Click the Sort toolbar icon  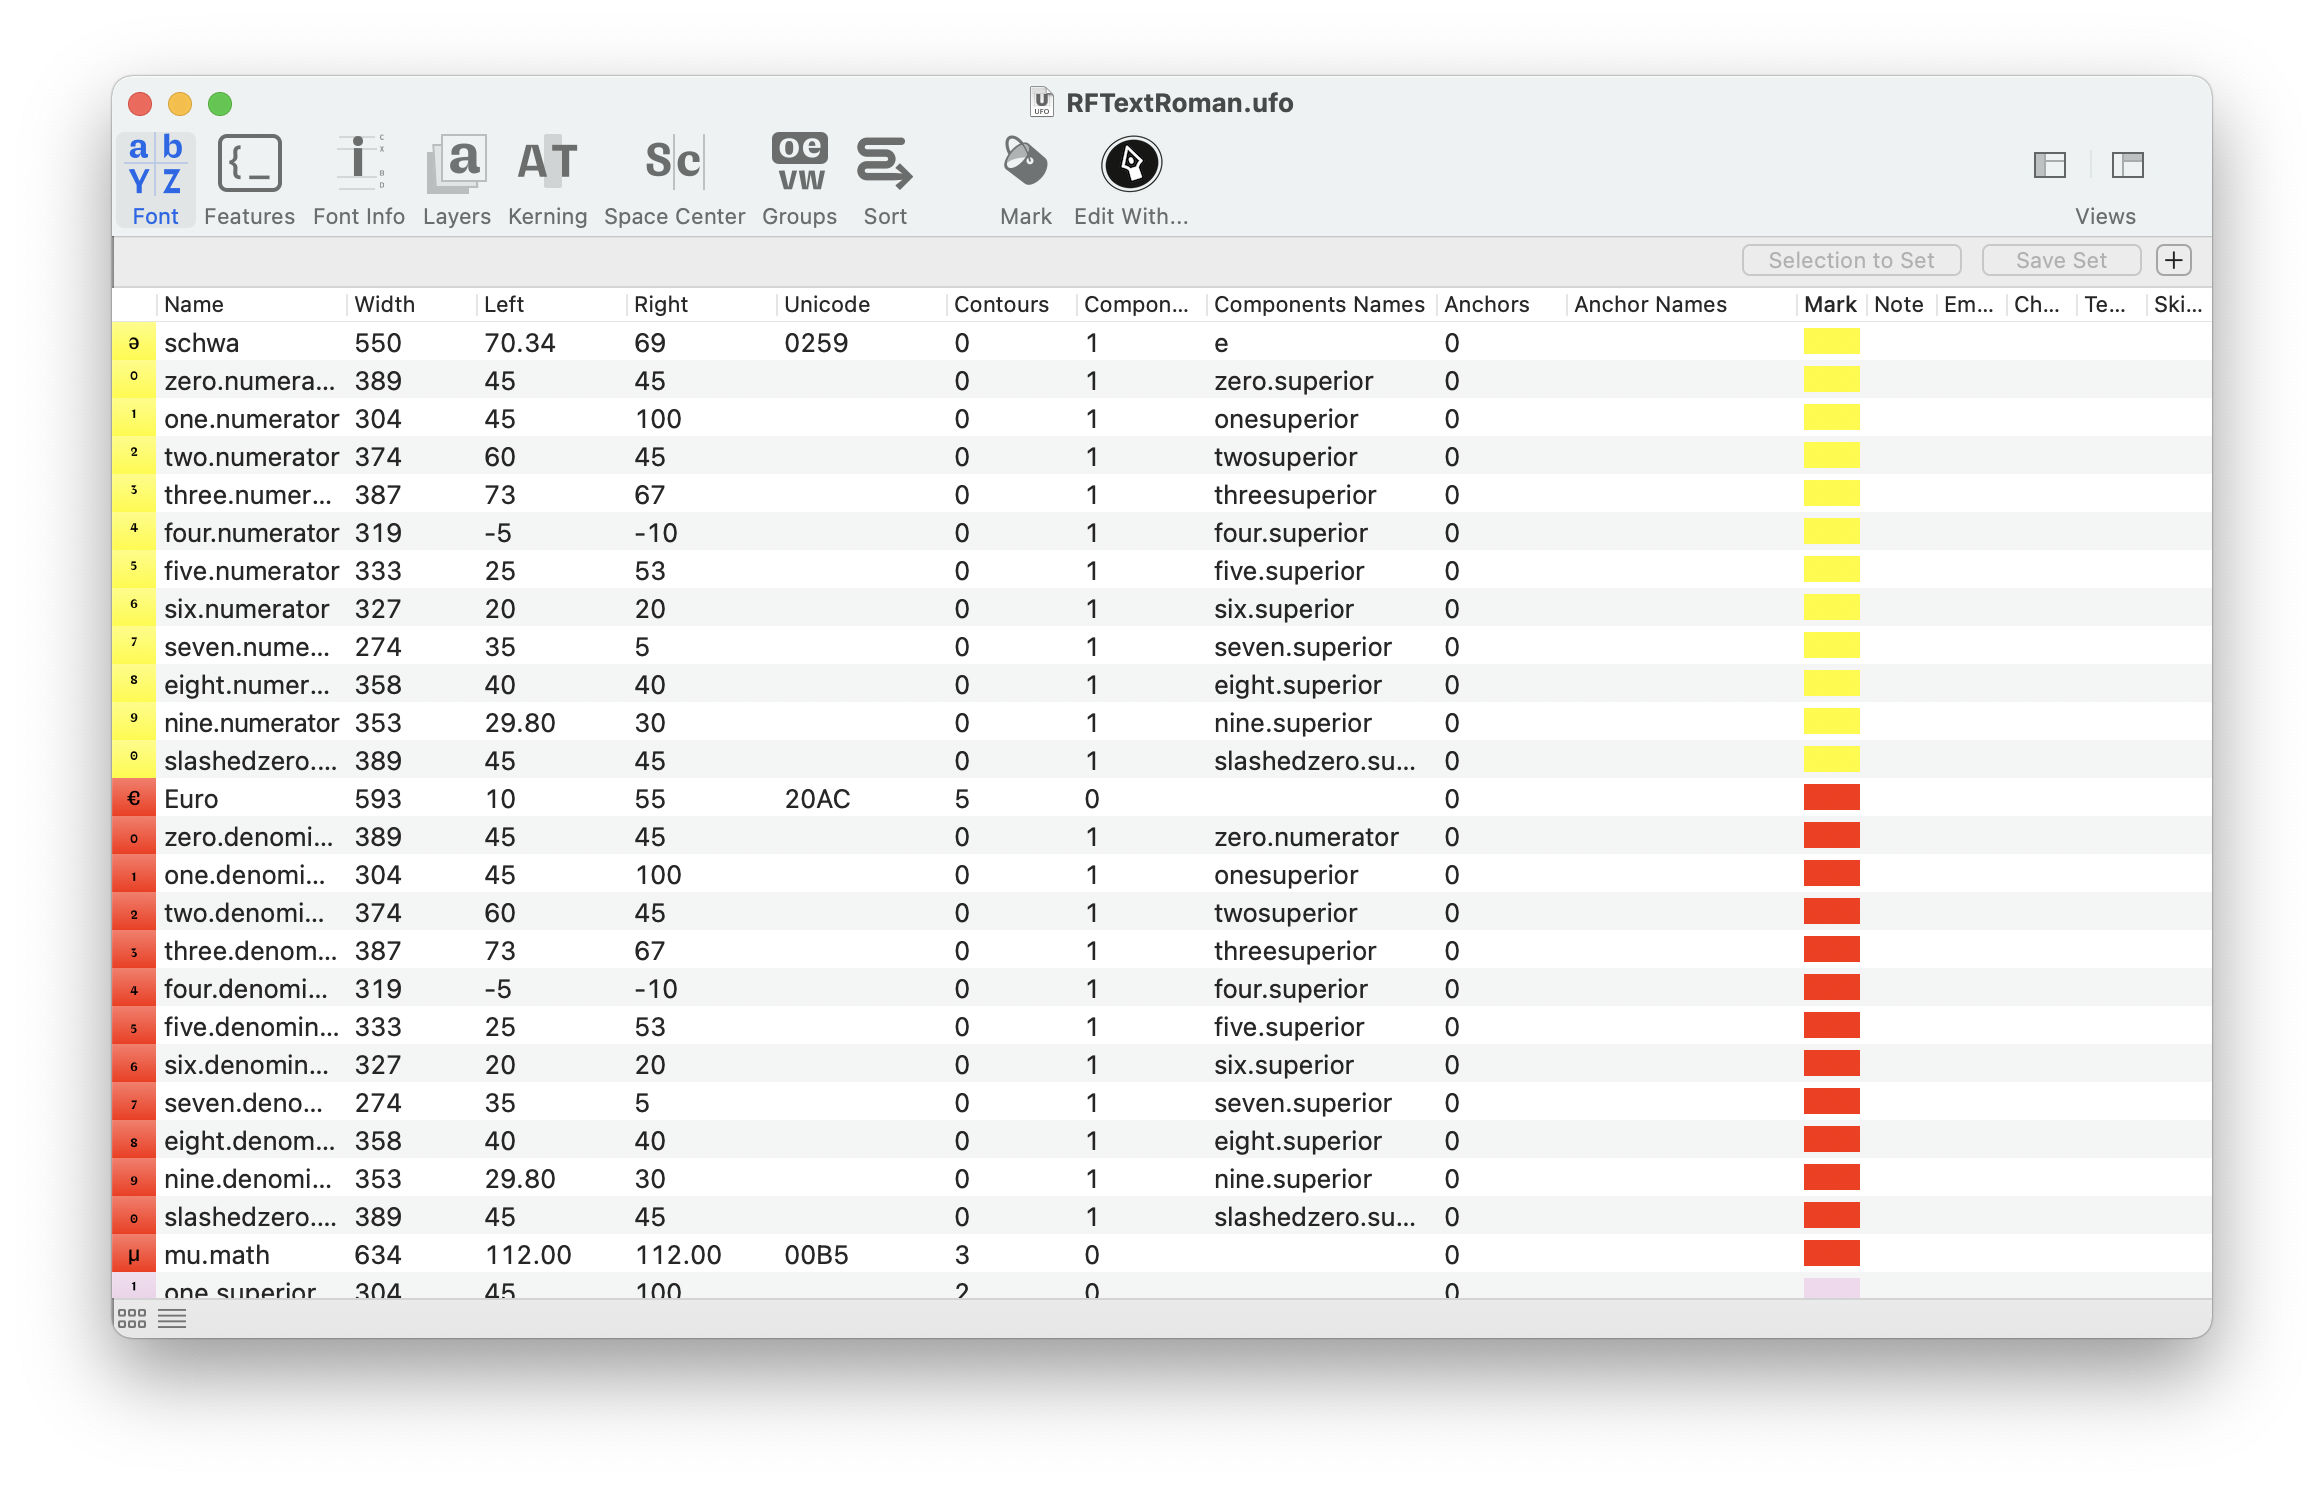[x=885, y=164]
